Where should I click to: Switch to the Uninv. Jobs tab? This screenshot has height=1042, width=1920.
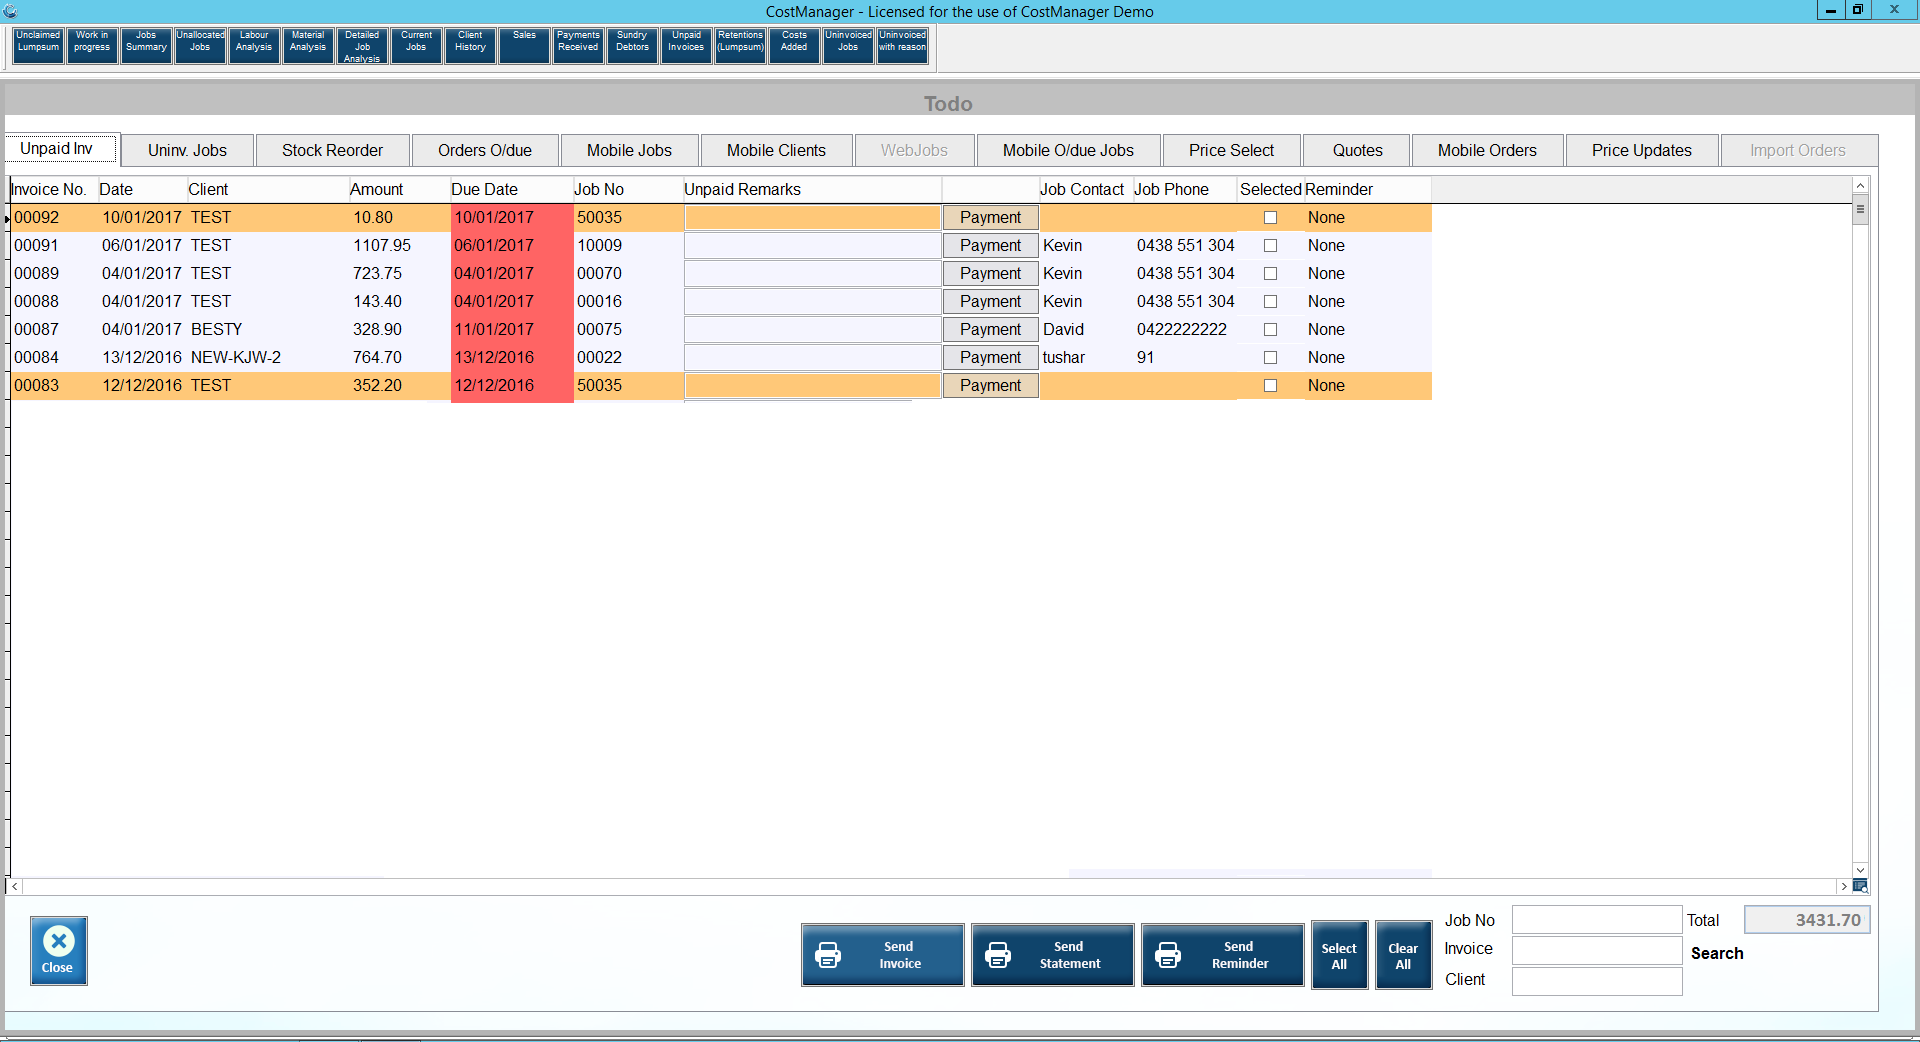pyautogui.click(x=188, y=150)
